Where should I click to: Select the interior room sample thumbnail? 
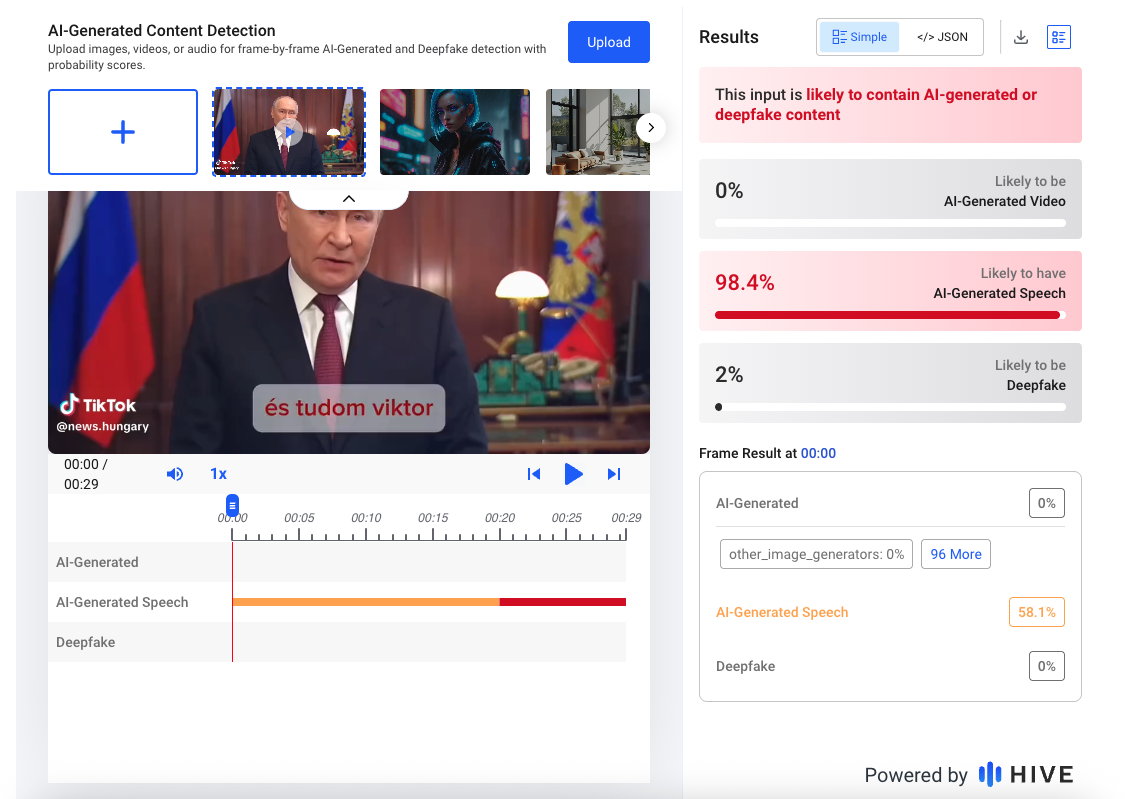pos(590,132)
